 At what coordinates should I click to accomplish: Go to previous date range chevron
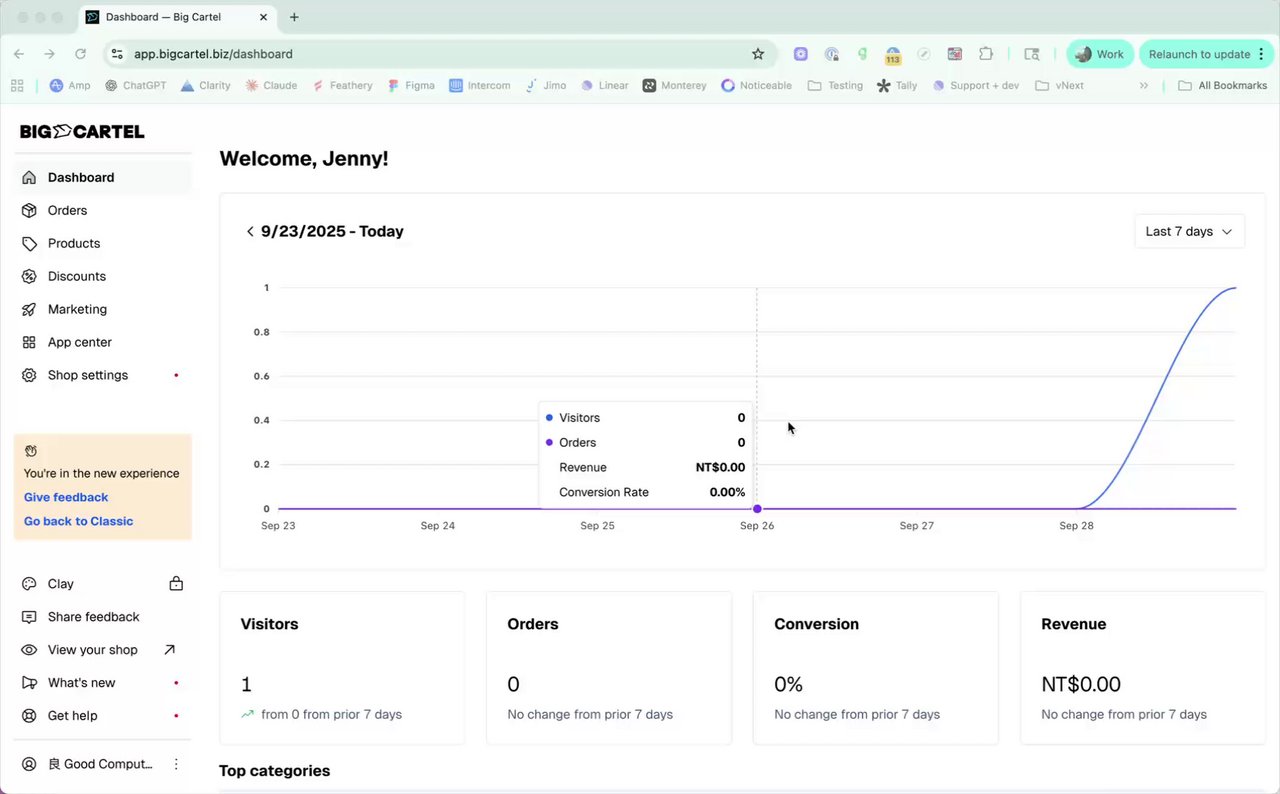point(250,232)
